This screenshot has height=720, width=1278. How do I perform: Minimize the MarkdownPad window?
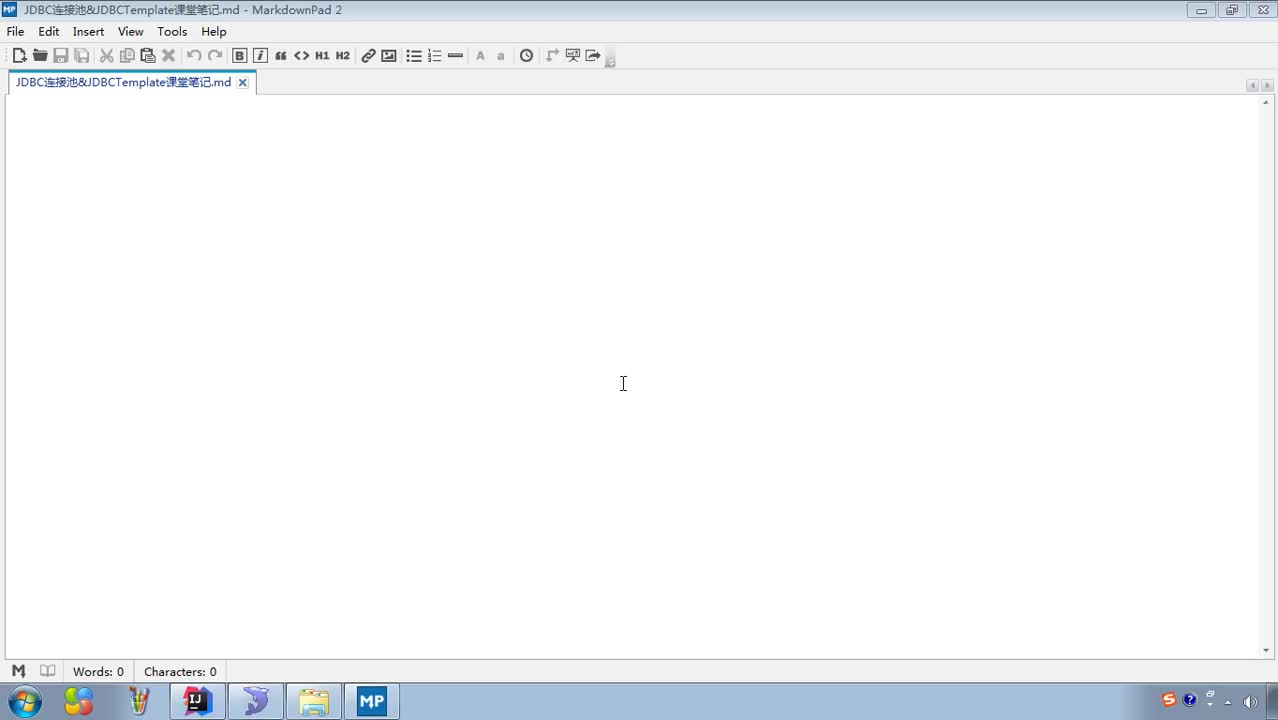[1201, 10]
